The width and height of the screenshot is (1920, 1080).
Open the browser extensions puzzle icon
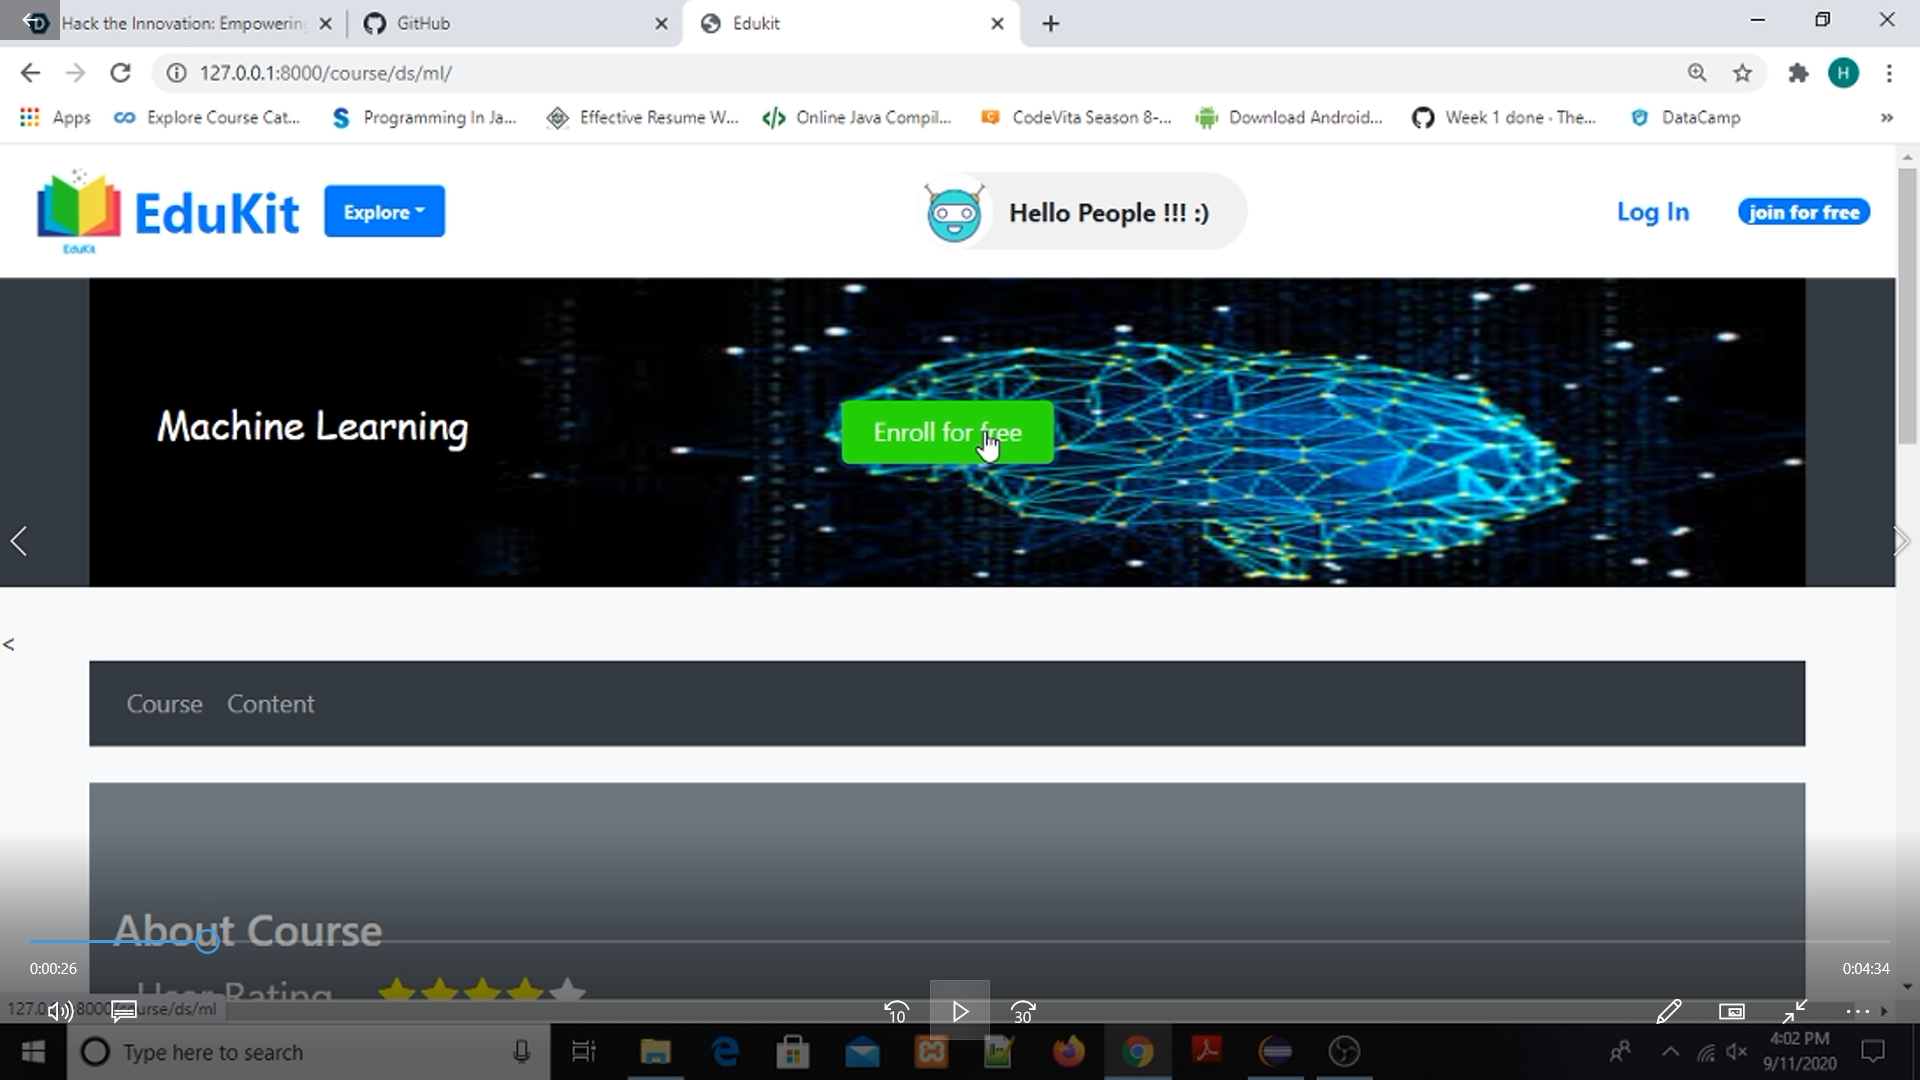1798,73
